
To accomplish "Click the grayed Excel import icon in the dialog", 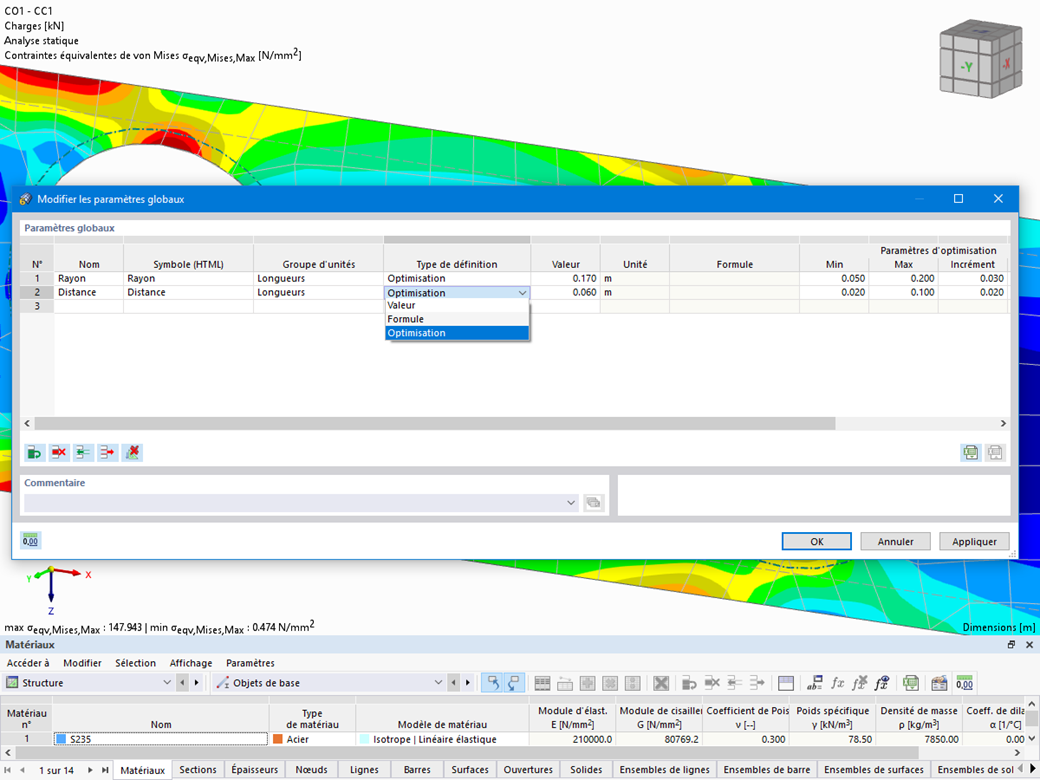I will (x=995, y=453).
